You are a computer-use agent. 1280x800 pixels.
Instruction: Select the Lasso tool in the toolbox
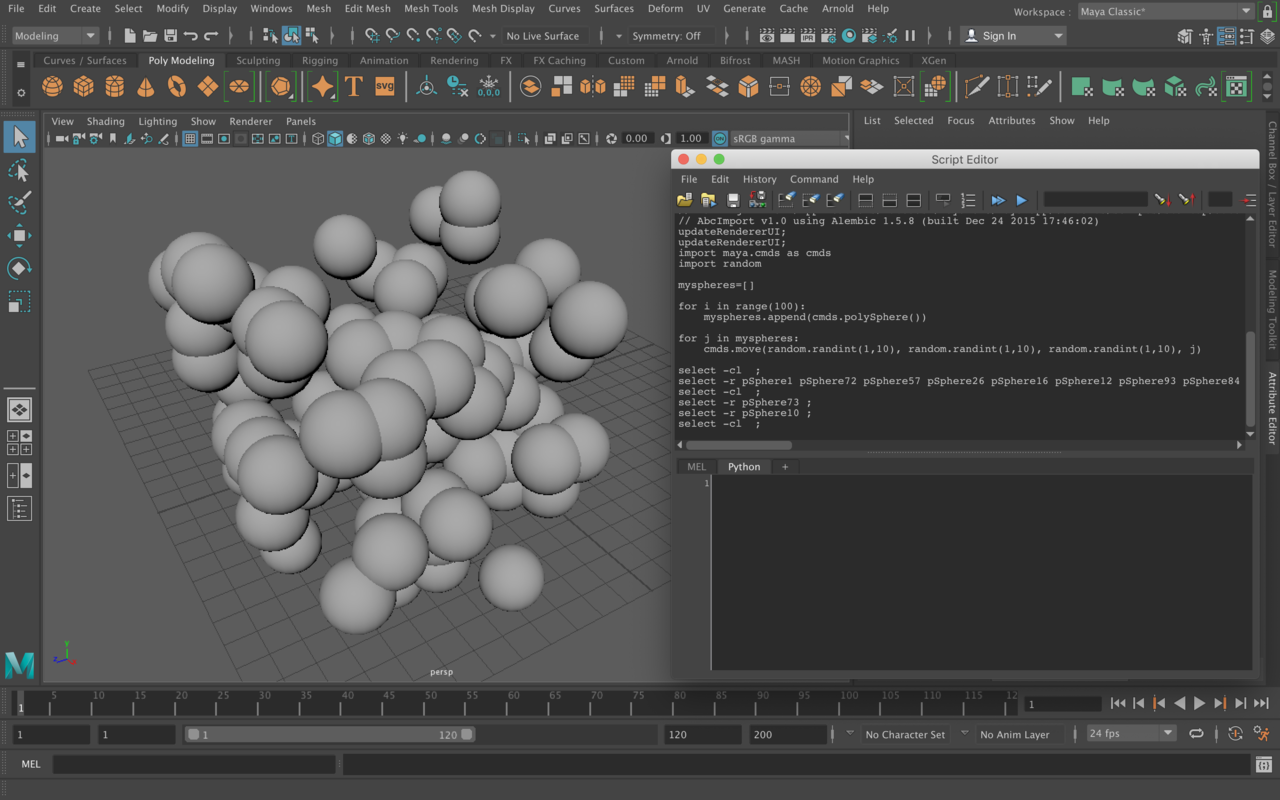(x=19, y=169)
